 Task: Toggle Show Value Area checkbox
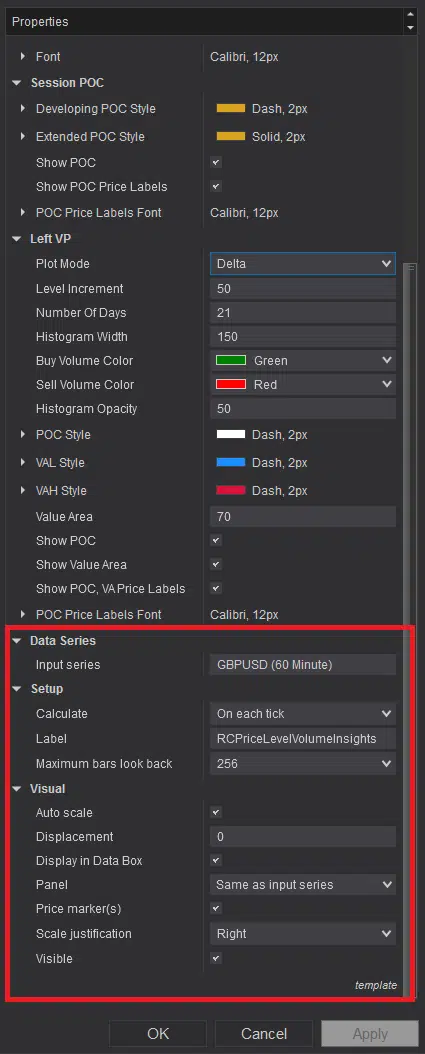[216, 565]
